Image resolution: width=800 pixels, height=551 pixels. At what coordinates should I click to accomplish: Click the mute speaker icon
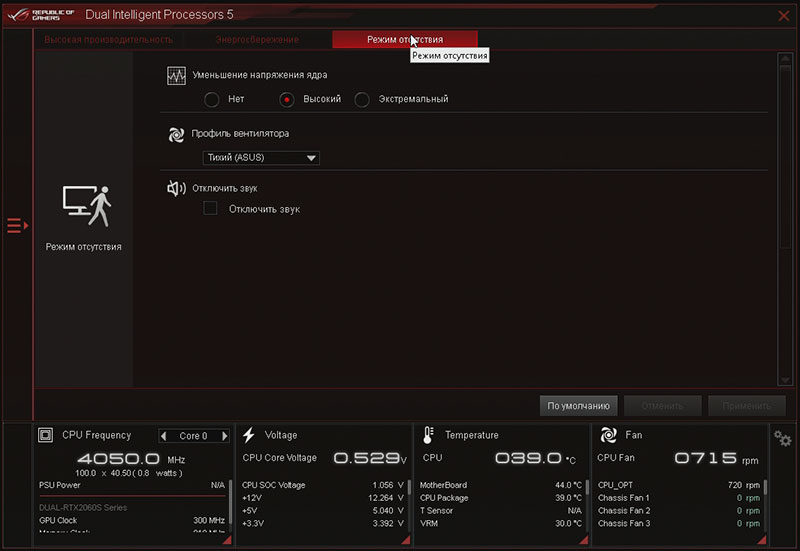177,188
